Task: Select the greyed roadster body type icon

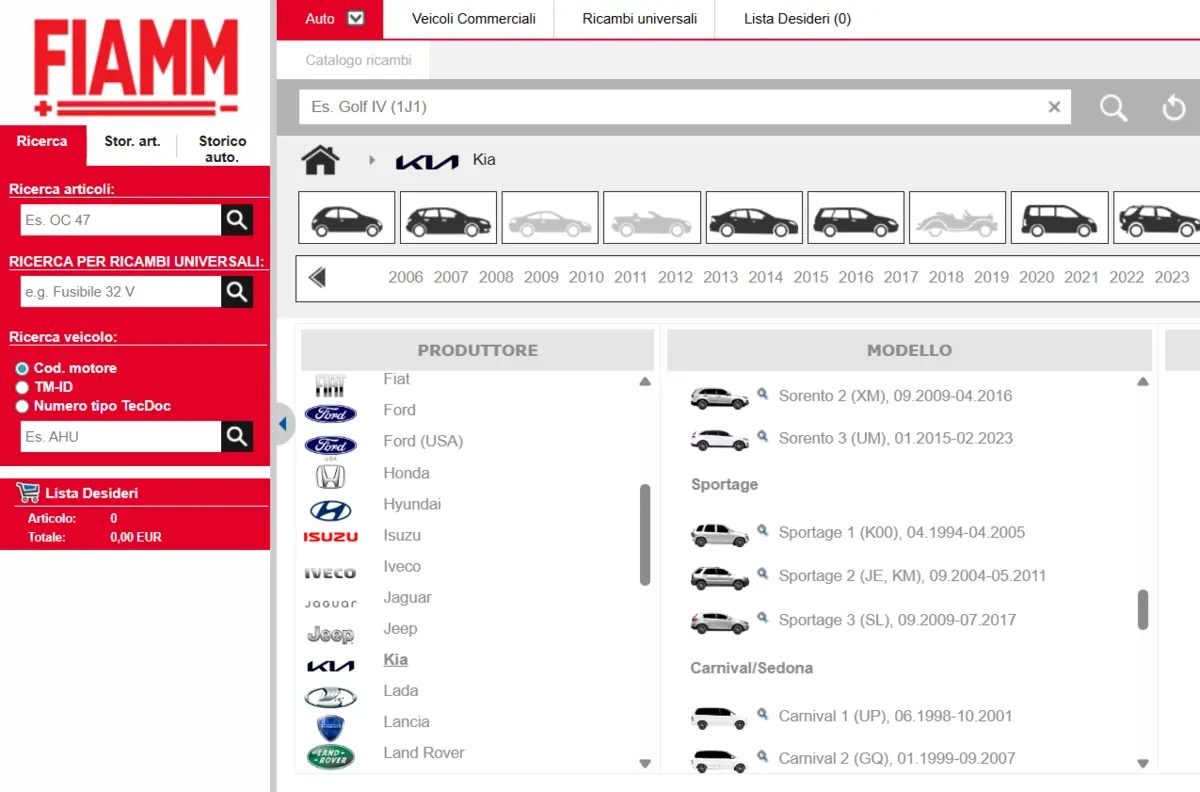Action: 958,218
